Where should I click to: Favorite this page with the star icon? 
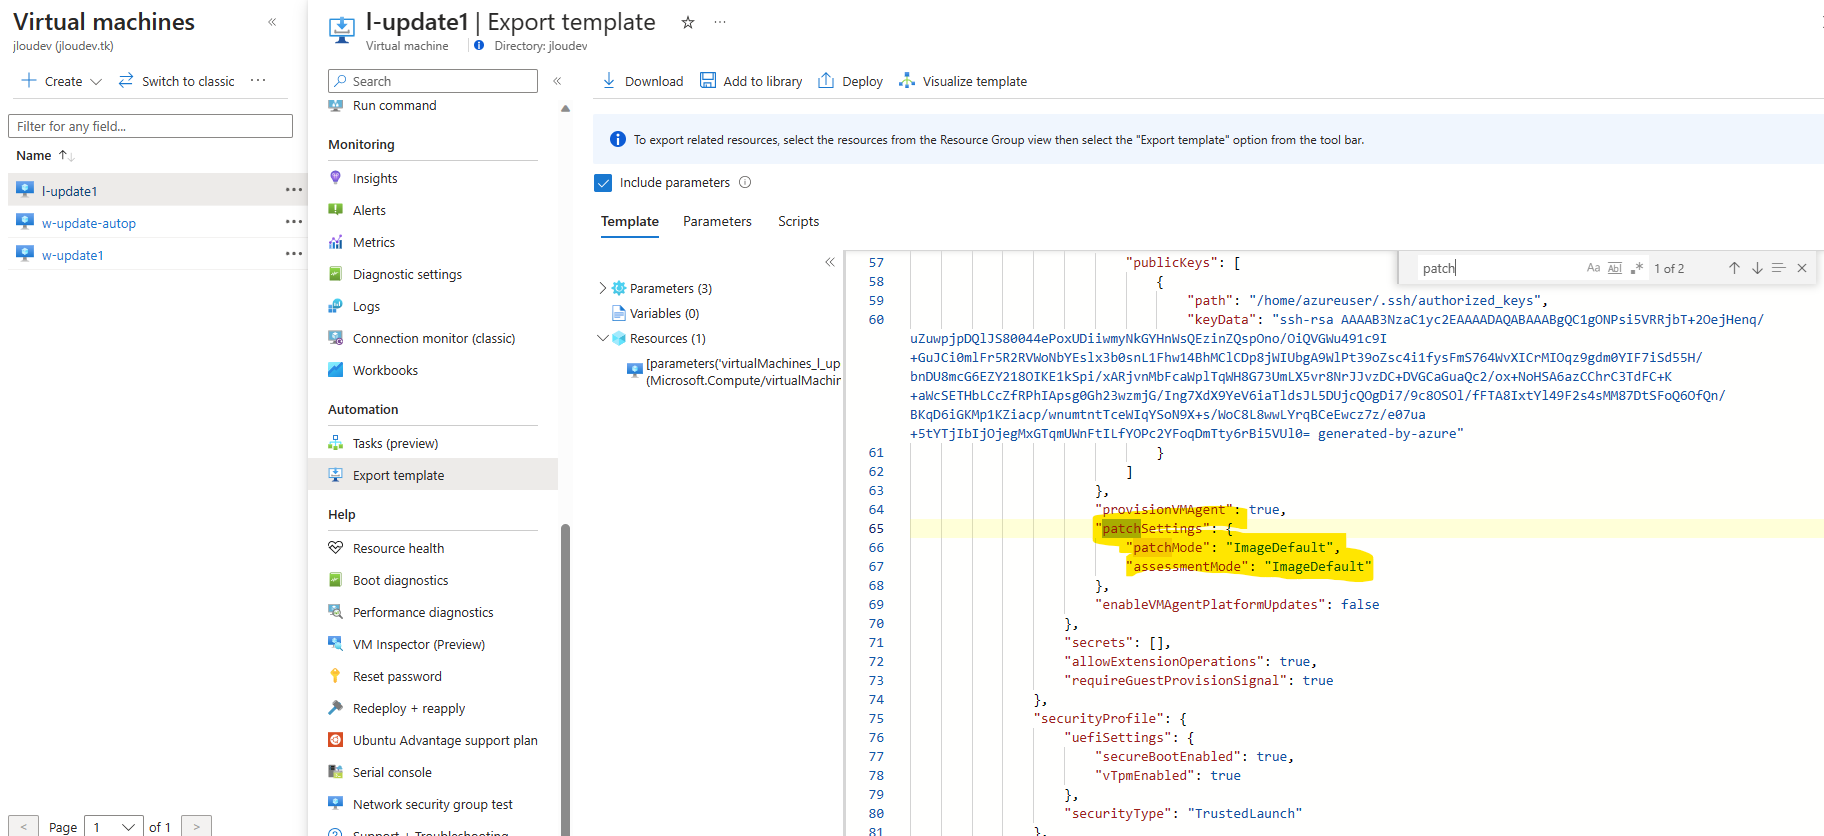coord(688,22)
